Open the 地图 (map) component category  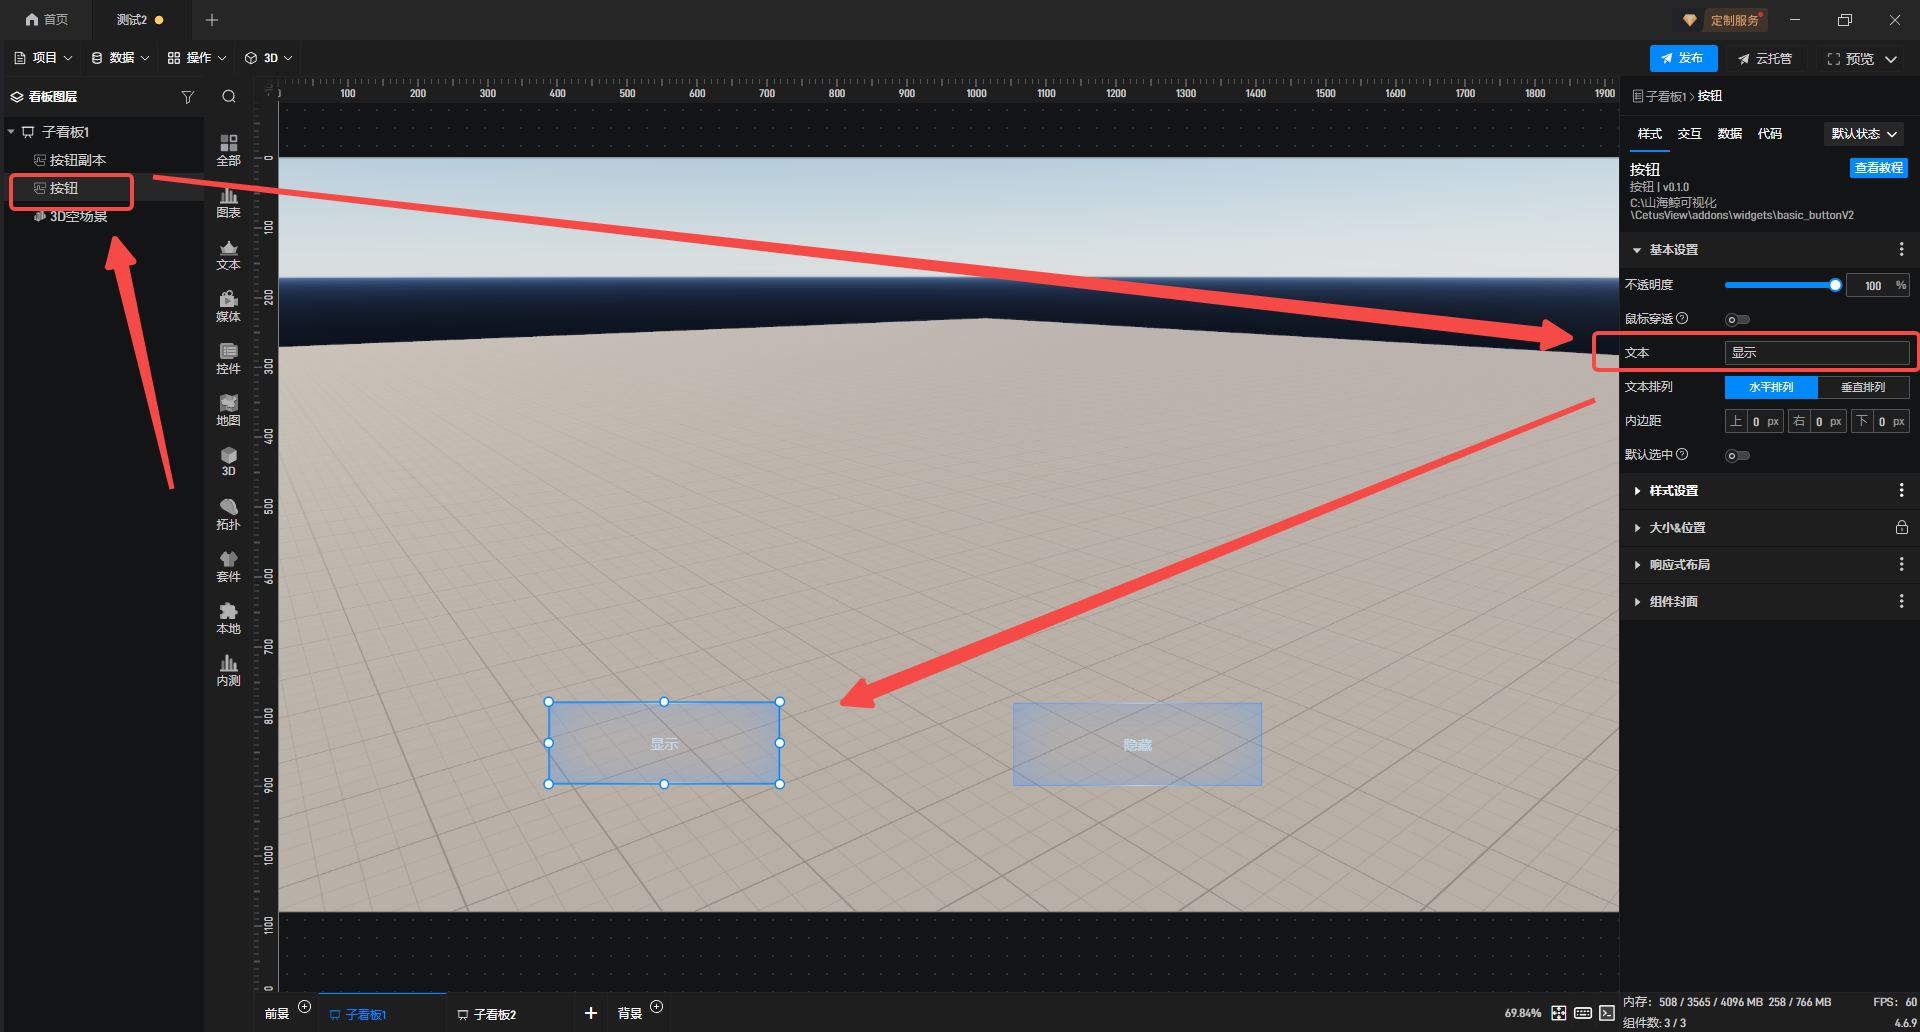[x=228, y=410]
